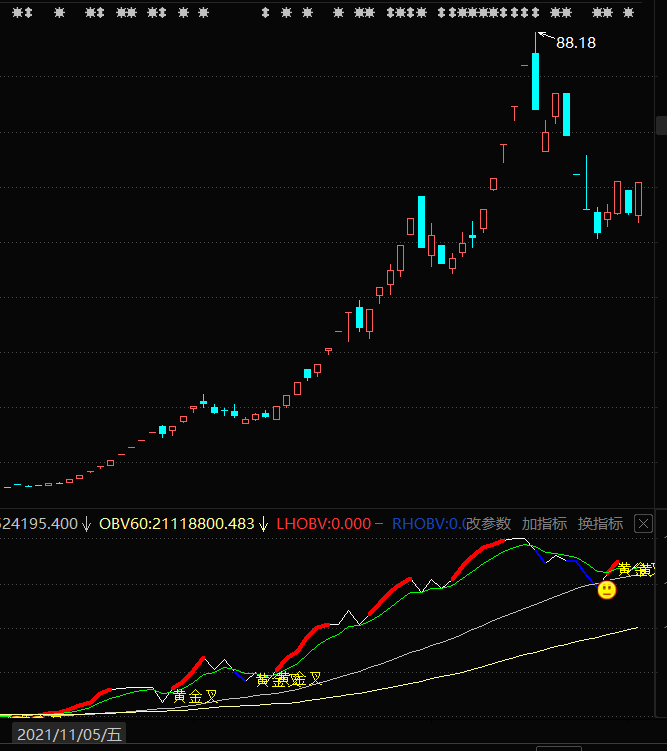Select the blue RHOBV indicator label
The height and width of the screenshot is (751, 667).
click(430, 524)
